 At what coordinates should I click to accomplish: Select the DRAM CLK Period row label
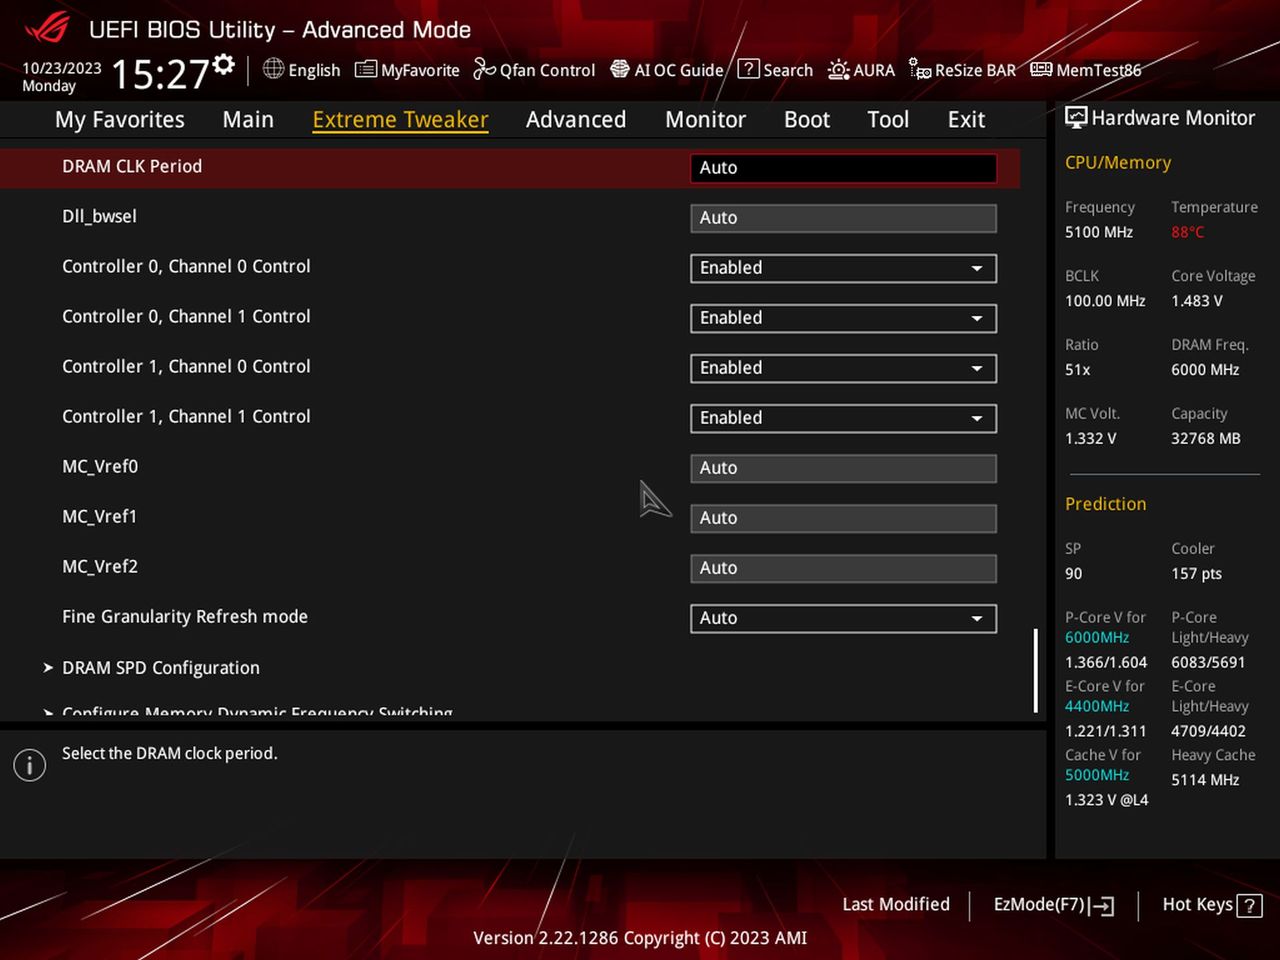tap(132, 166)
